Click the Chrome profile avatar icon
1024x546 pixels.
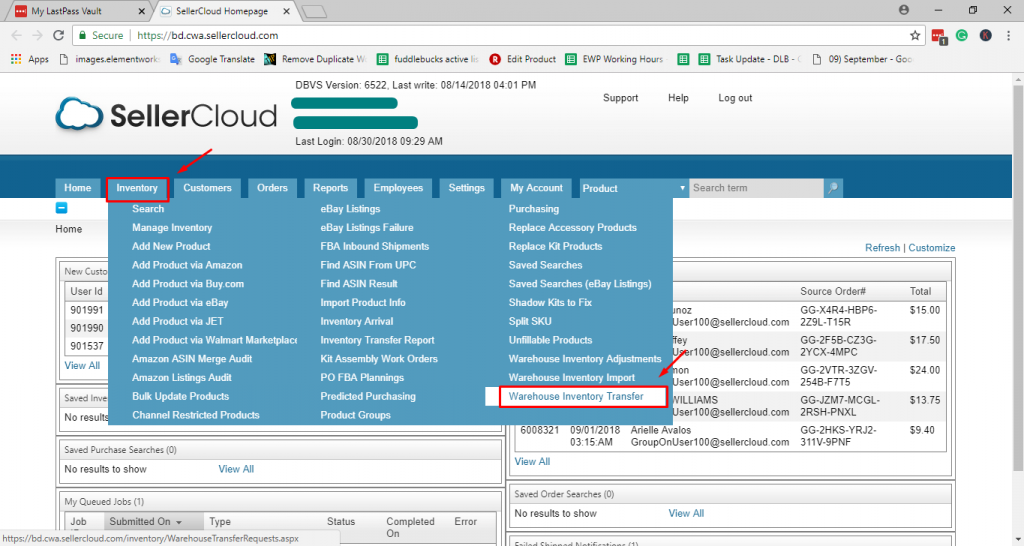click(x=904, y=10)
